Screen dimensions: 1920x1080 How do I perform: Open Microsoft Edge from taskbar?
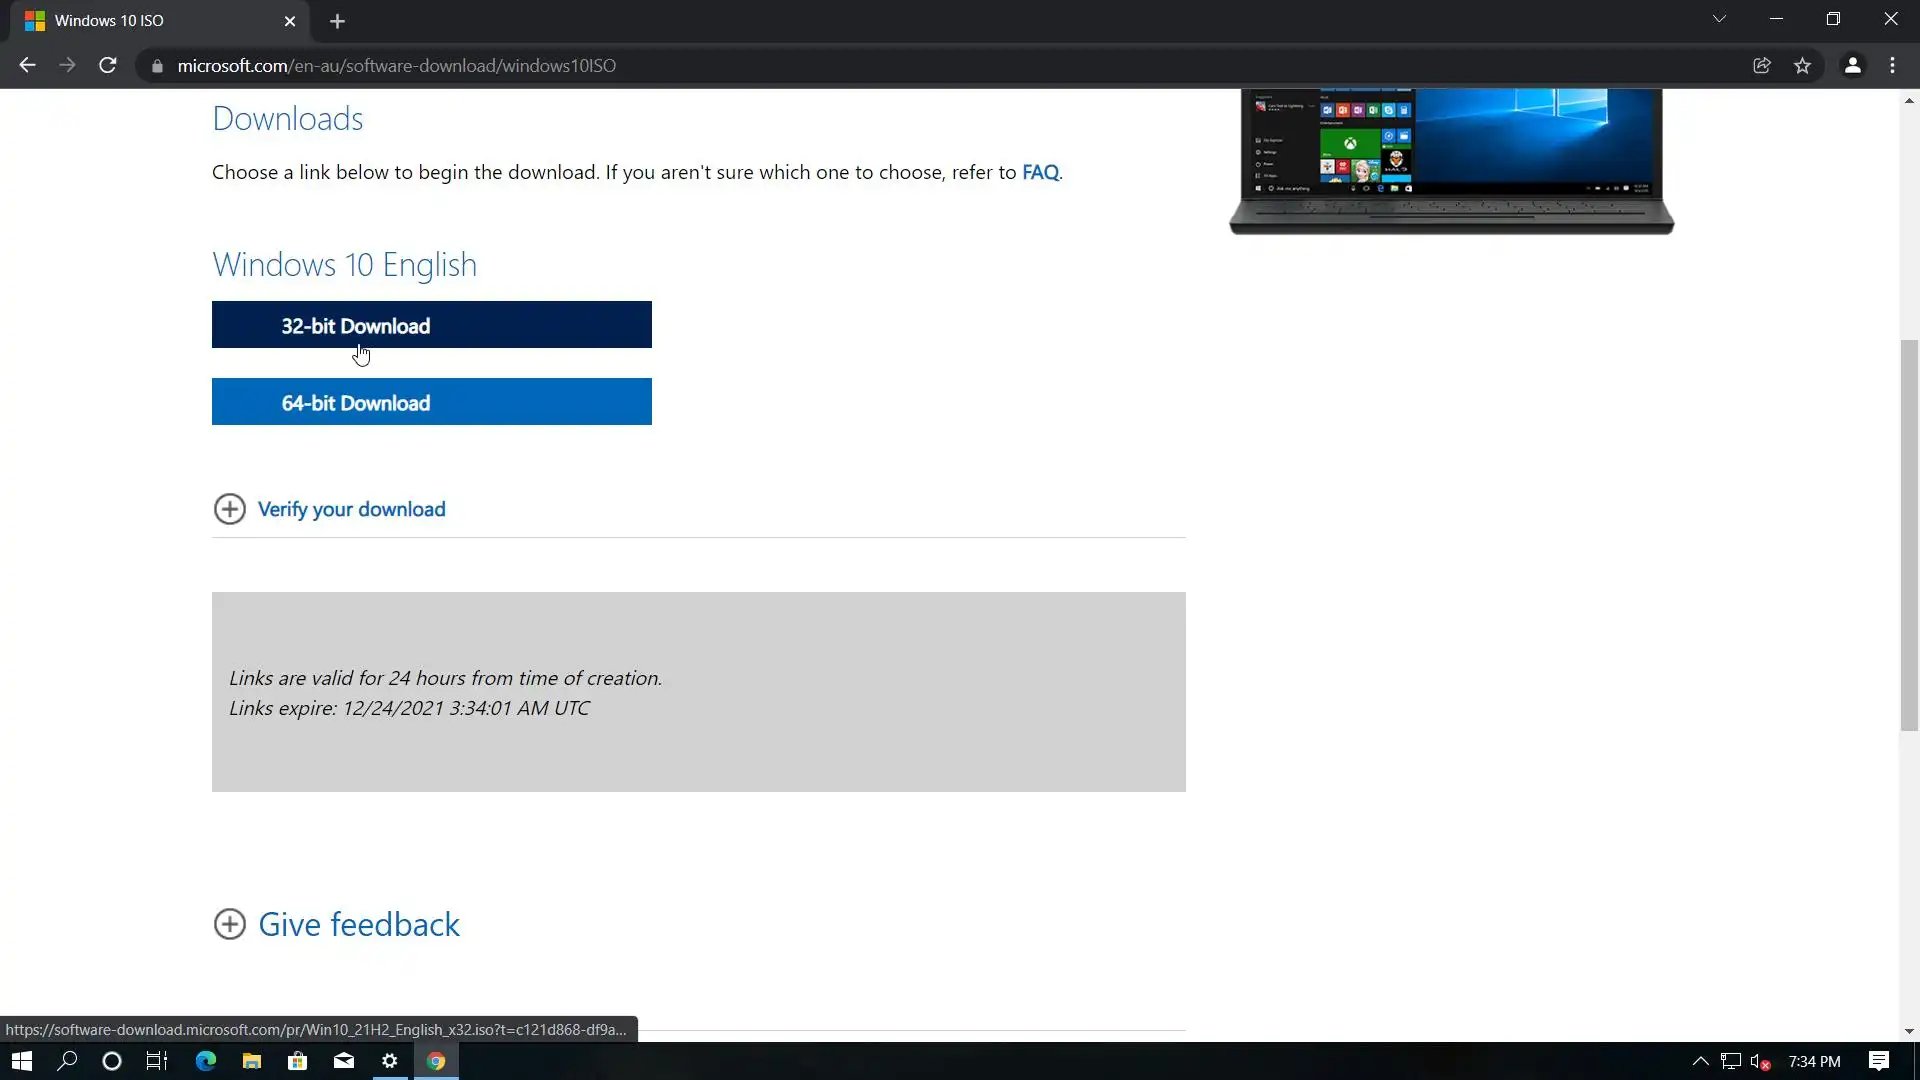click(206, 1061)
